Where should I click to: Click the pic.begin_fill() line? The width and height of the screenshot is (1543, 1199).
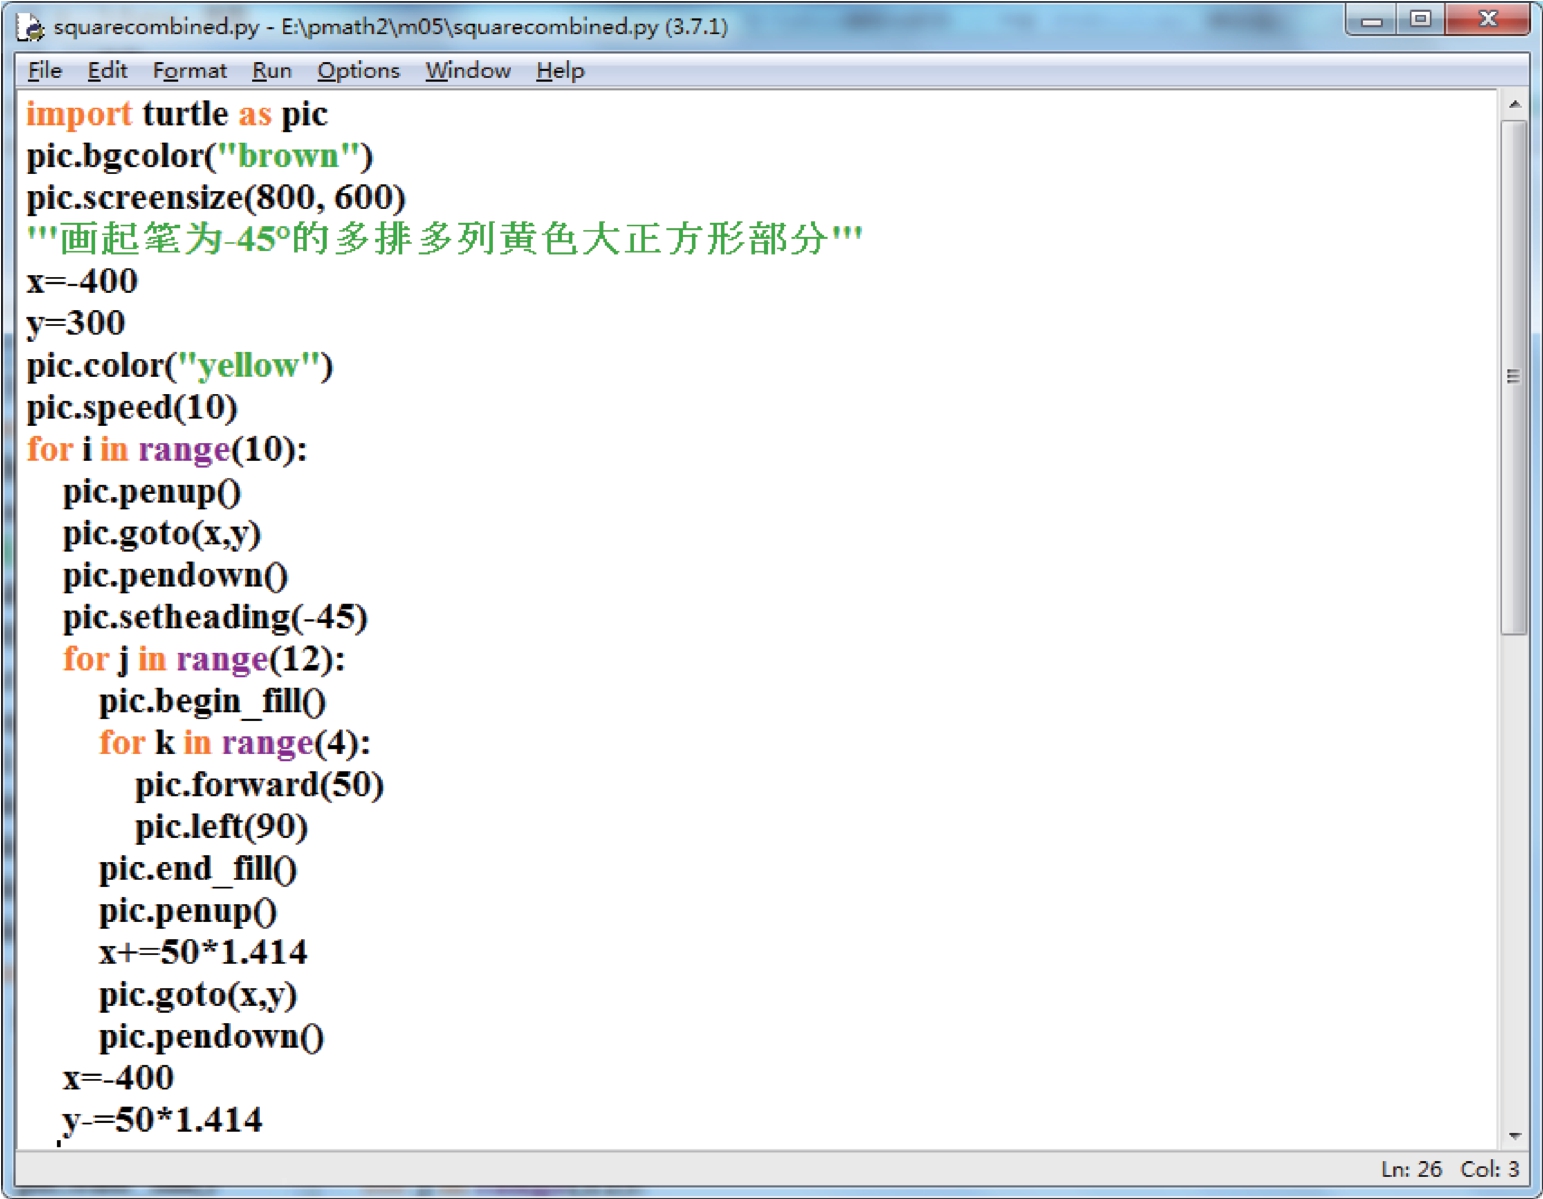(x=212, y=702)
